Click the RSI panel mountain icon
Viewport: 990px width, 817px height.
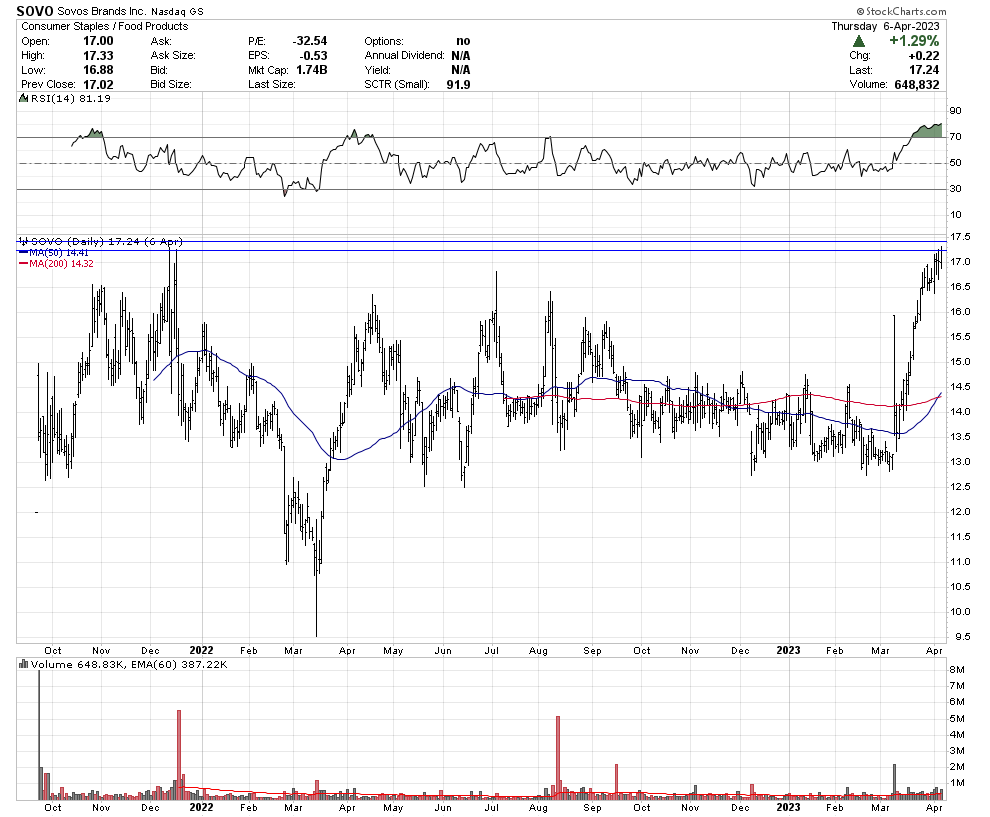23,98
